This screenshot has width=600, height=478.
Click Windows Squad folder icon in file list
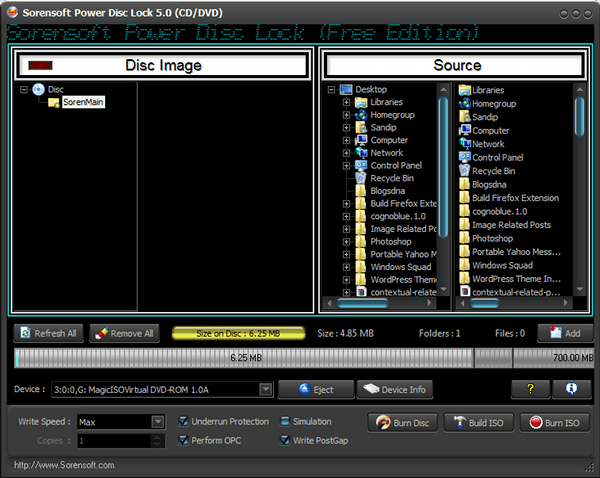tap(465, 265)
